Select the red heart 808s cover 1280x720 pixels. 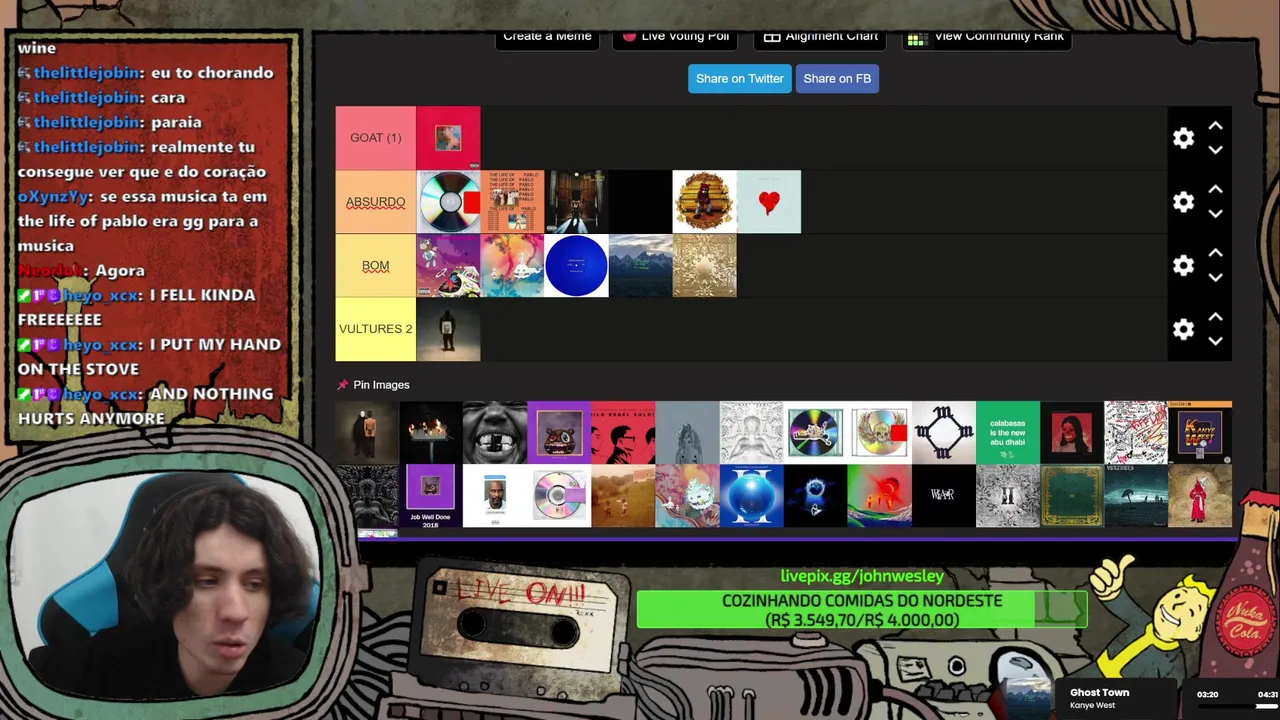(768, 202)
